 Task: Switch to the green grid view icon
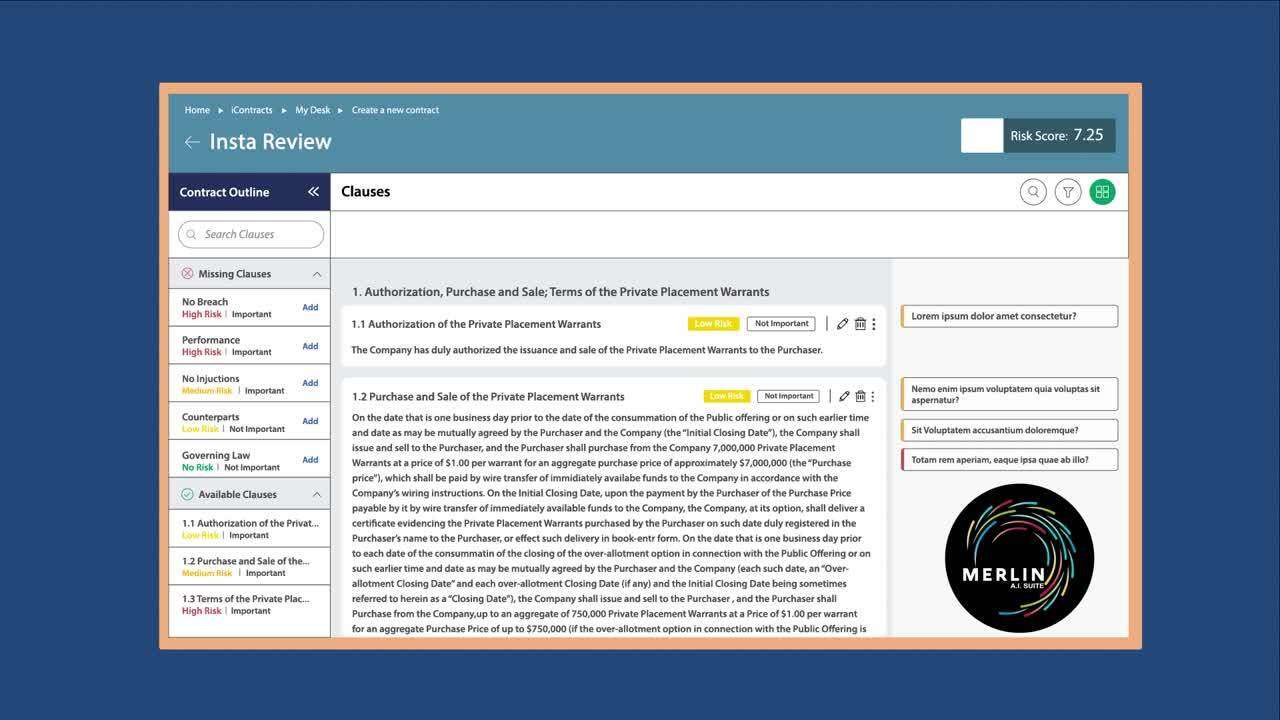[1102, 192]
